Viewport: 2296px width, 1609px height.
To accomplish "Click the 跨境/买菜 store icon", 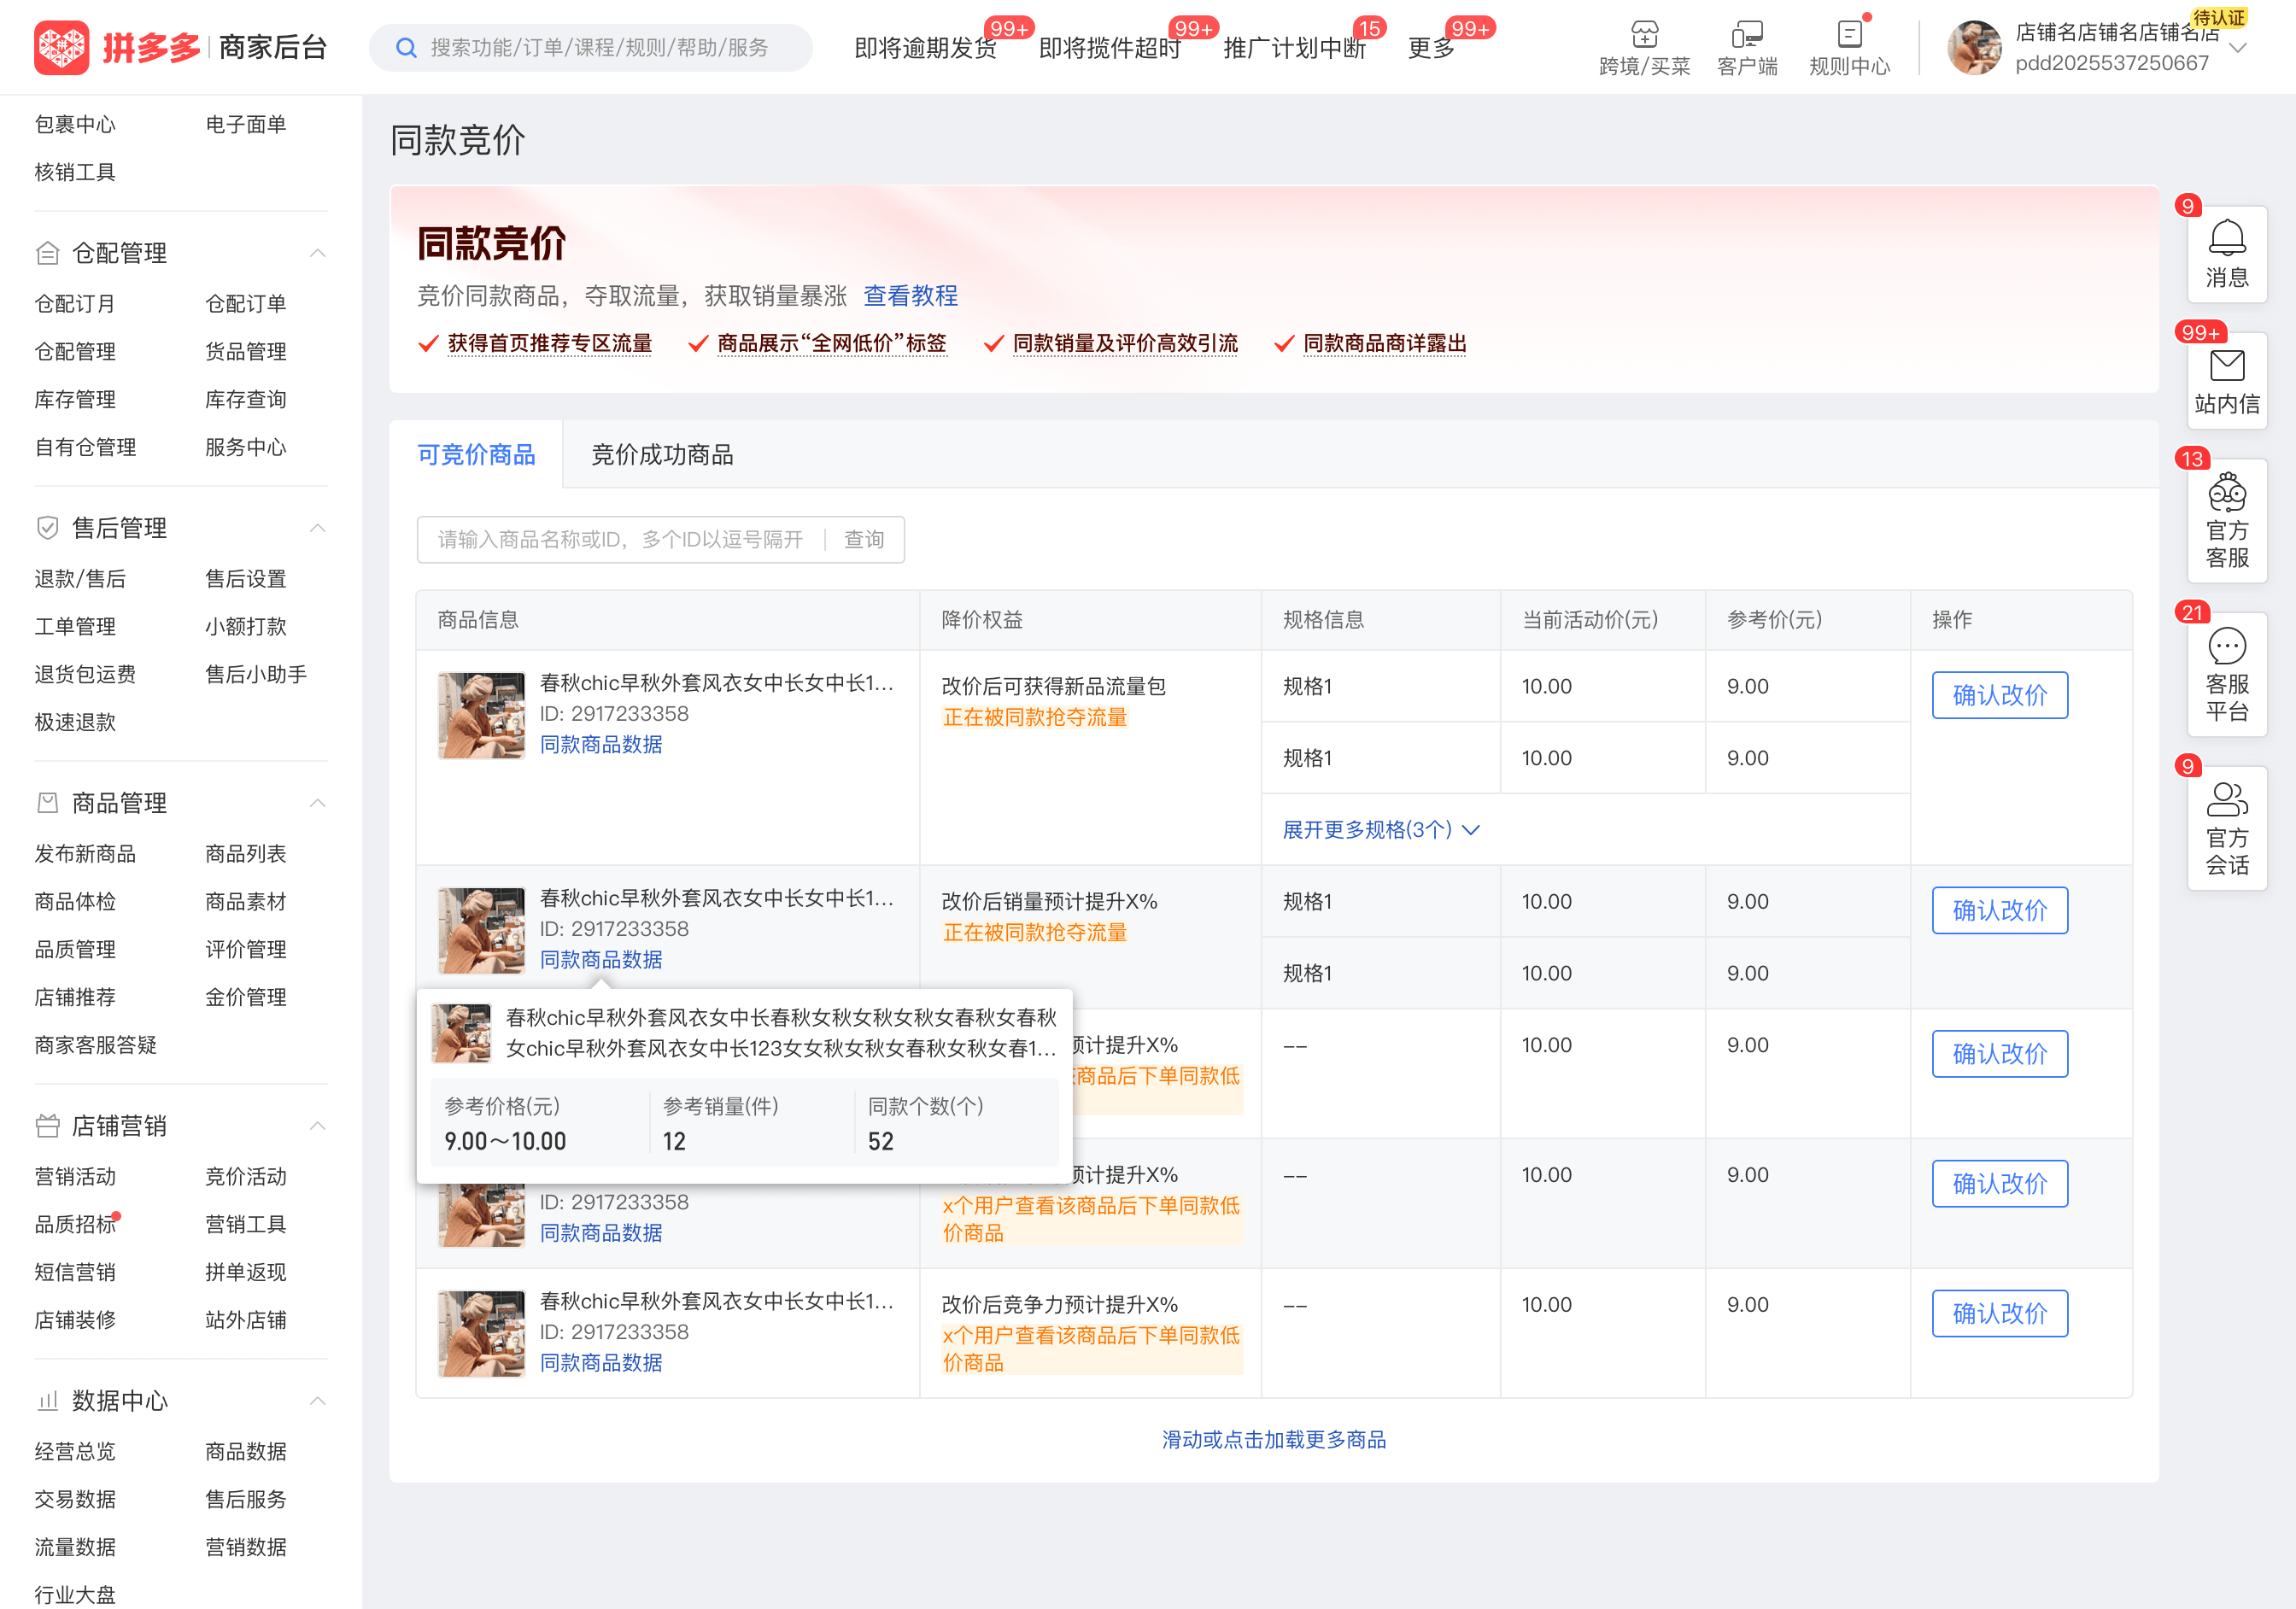I will [x=1644, y=35].
